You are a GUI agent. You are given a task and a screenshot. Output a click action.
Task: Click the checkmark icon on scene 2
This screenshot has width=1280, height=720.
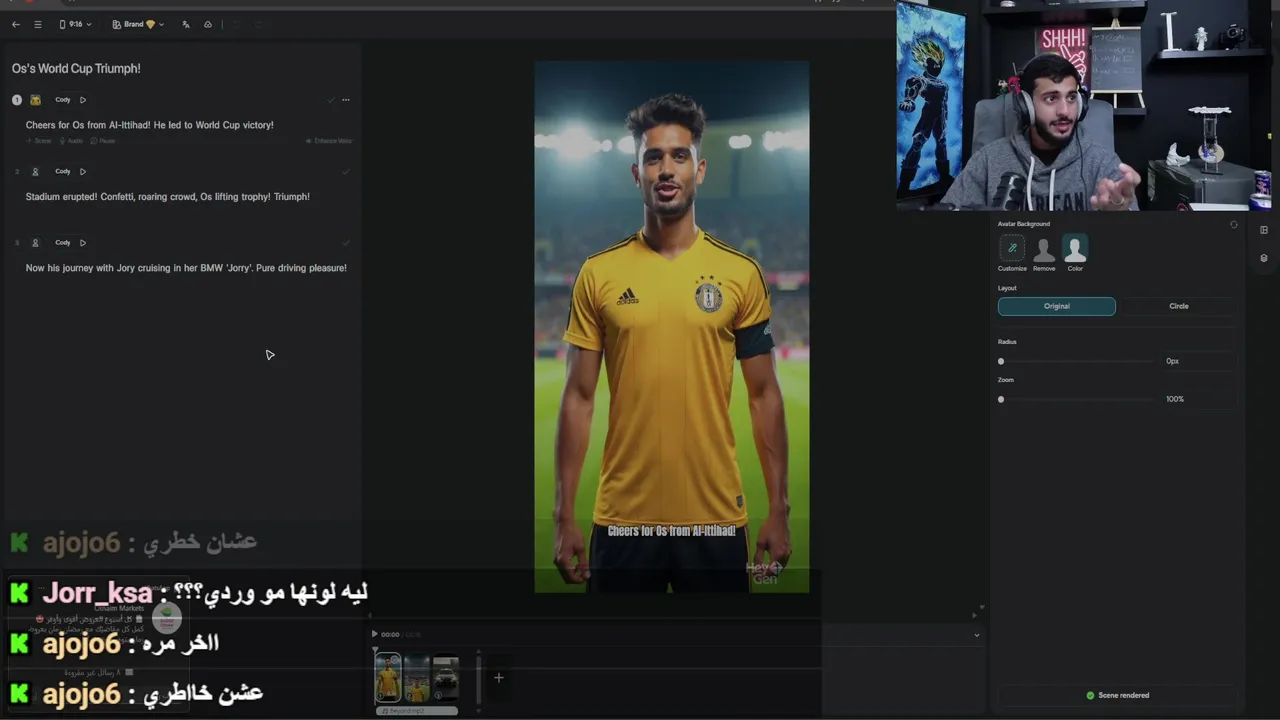pyautogui.click(x=346, y=171)
